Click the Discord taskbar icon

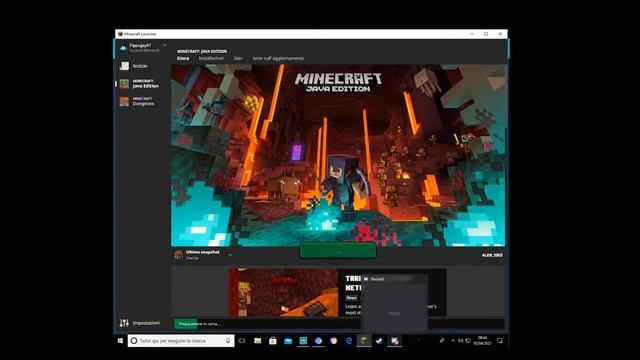click(x=395, y=340)
